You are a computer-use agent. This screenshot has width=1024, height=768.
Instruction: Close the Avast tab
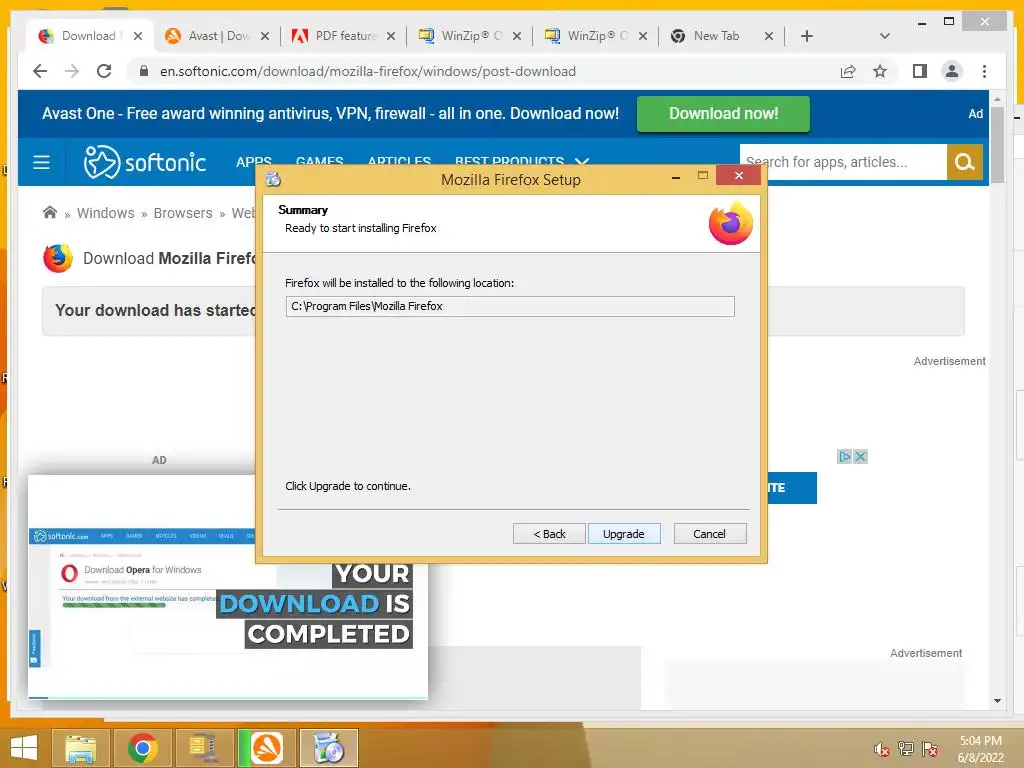(264, 37)
